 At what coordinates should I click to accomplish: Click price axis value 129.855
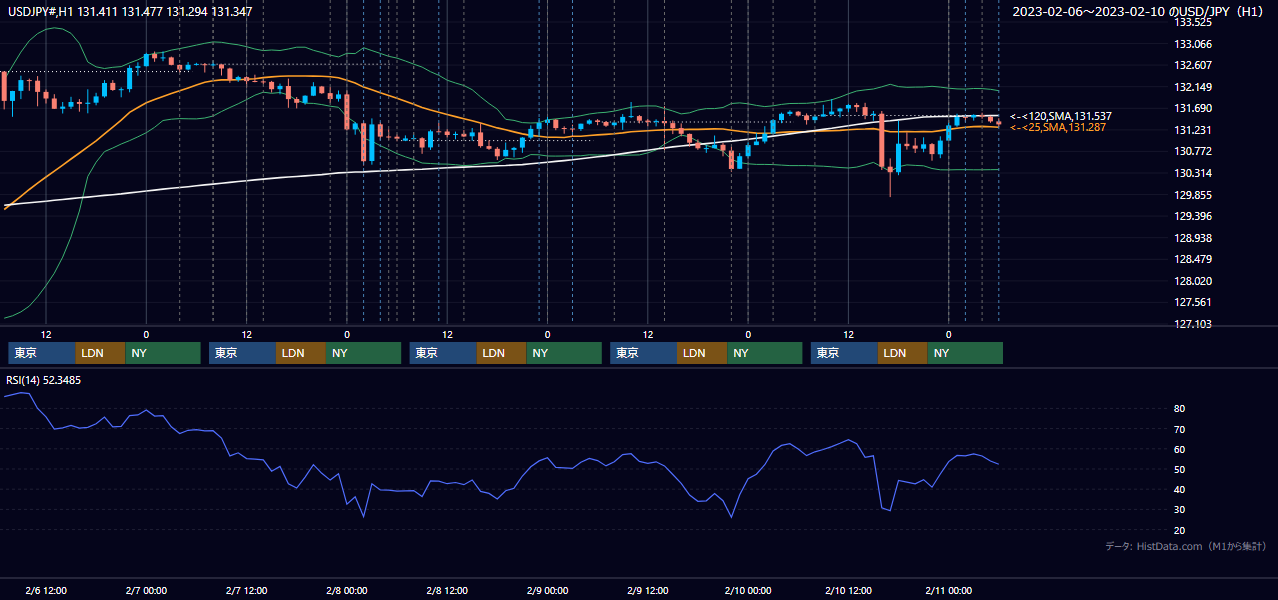click(1192, 195)
